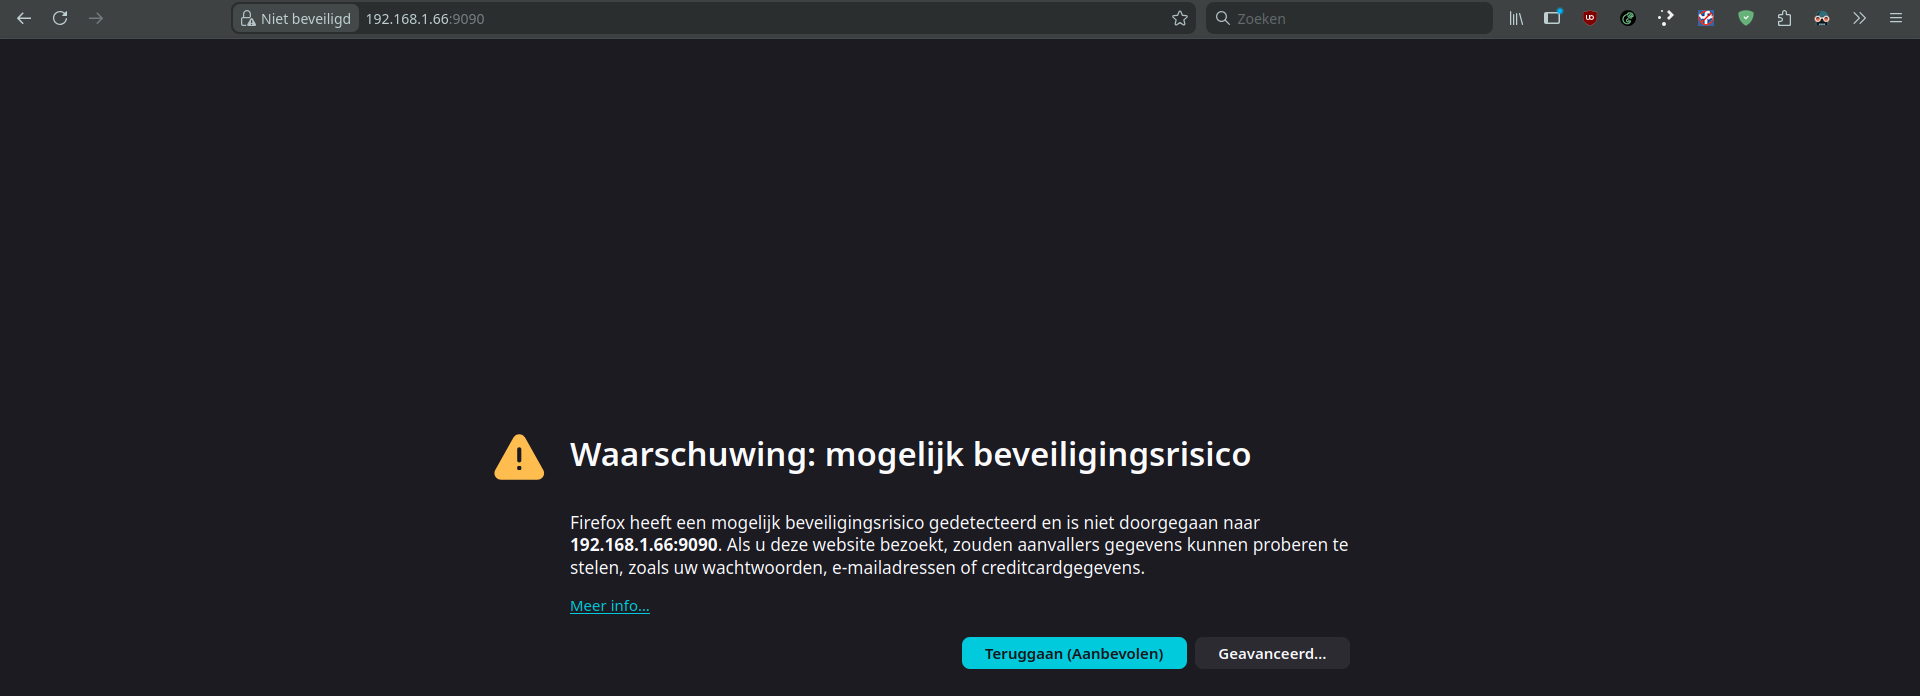
Task: Go back to the previous page
Action: click(24, 18)
